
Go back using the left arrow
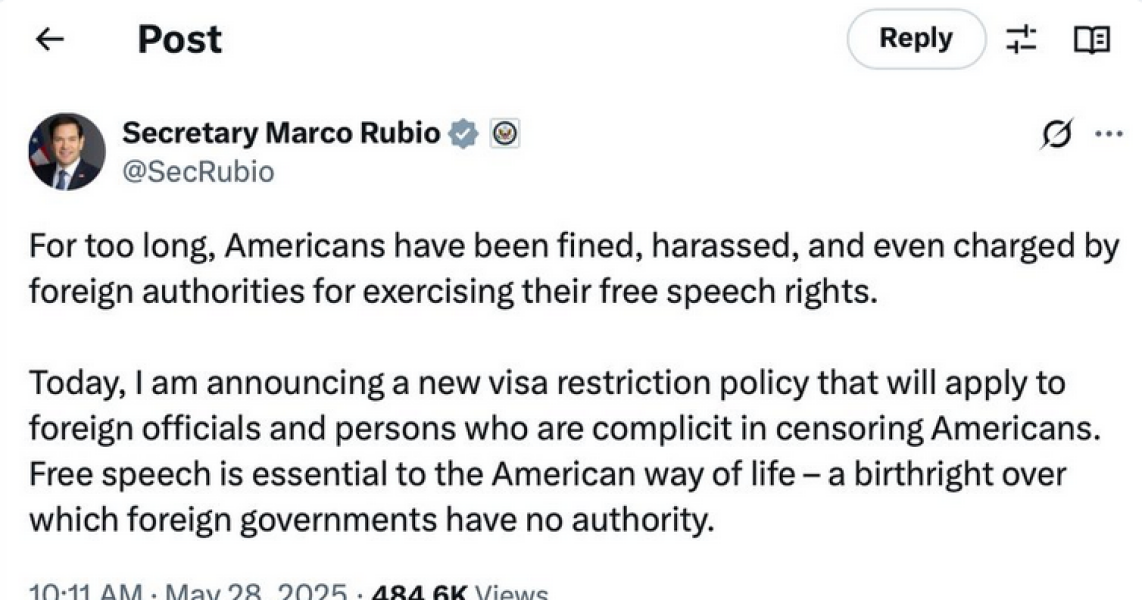pos(49,40)
